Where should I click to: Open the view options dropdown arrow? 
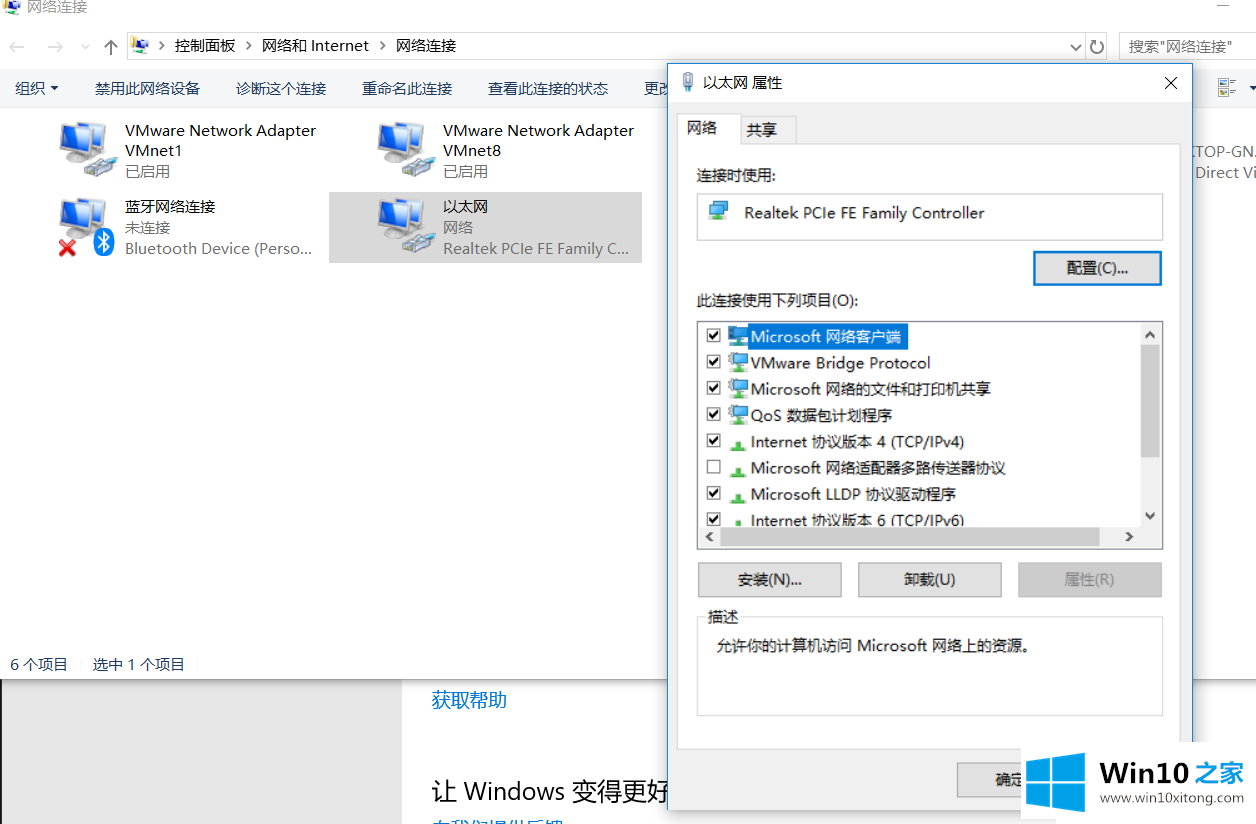click(x=1251, y=88)
